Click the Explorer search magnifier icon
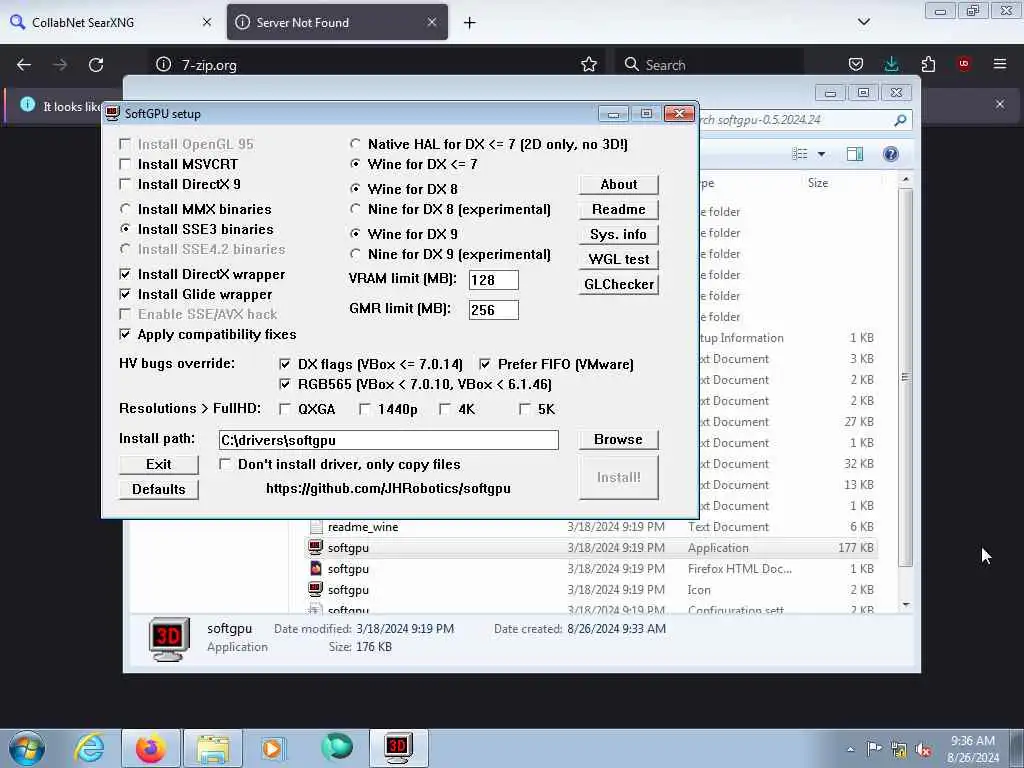The height and width of the screenshot is (768, 1024). (900, 120)
